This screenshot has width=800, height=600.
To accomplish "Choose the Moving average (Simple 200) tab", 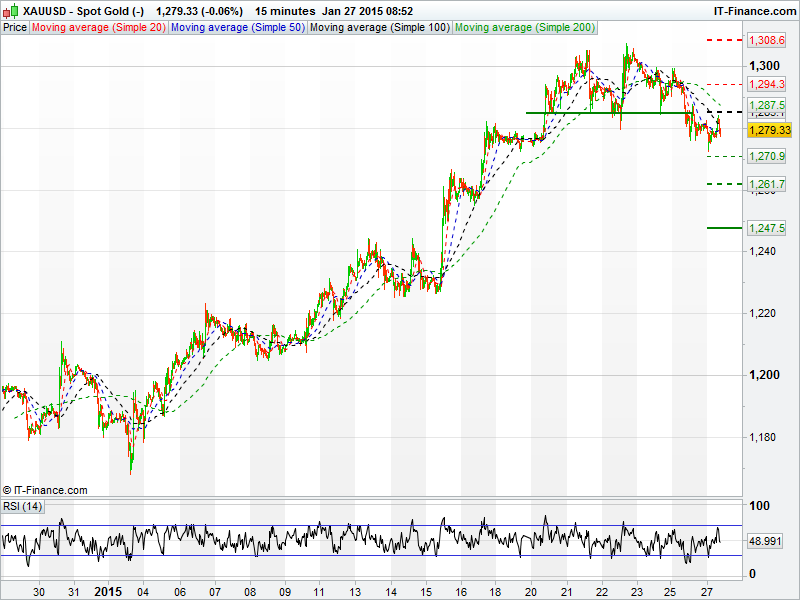I will [x=524, y=27].
